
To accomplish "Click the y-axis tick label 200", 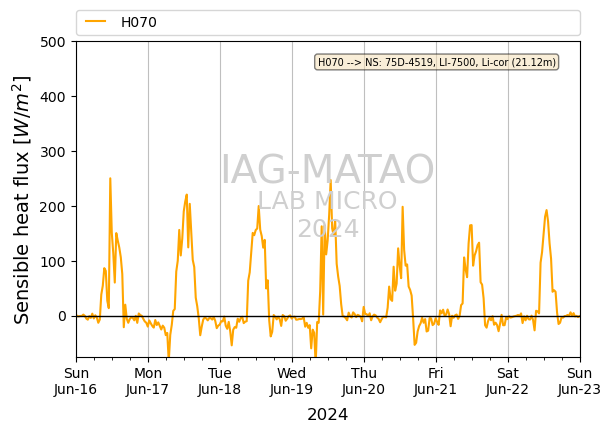I will (53, 207).
